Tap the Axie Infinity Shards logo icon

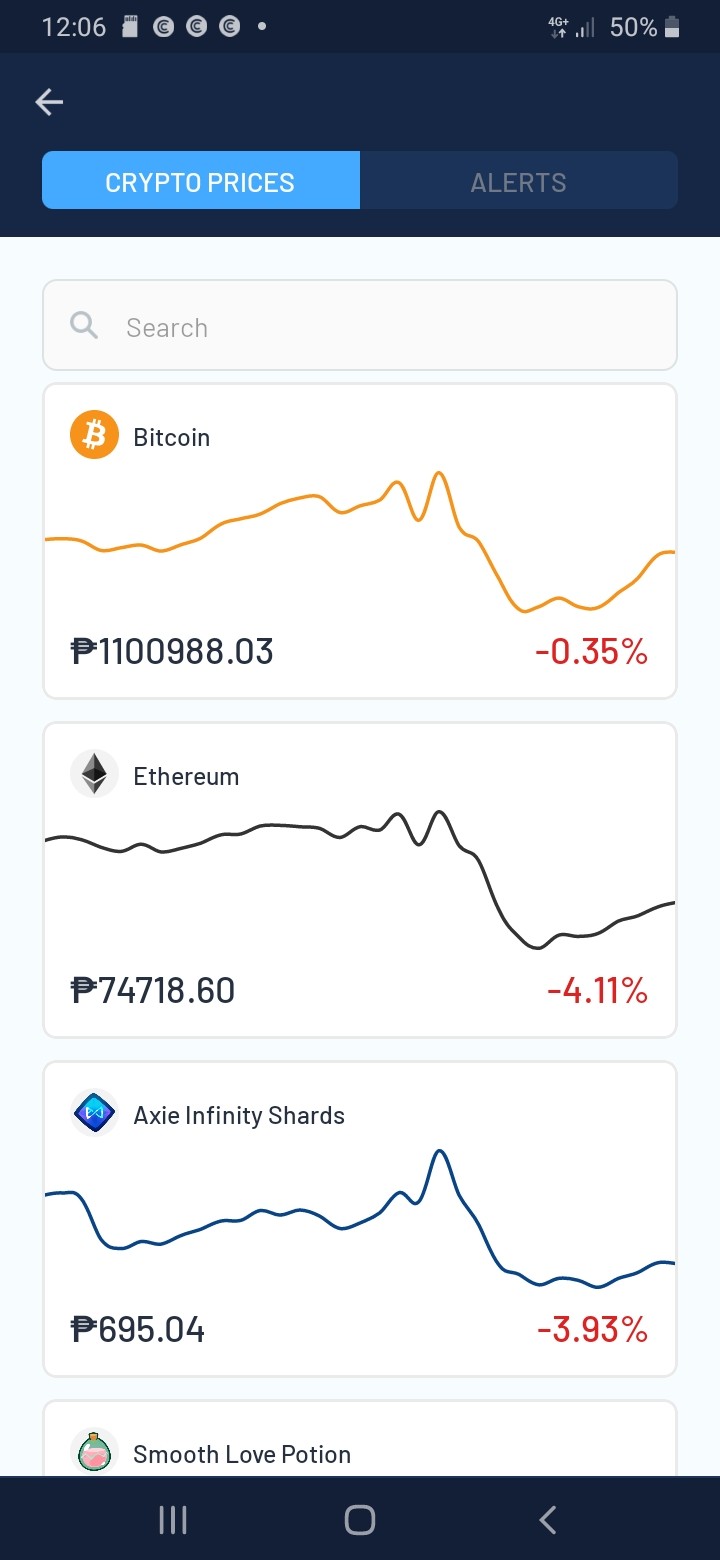tap(94, 1113)
